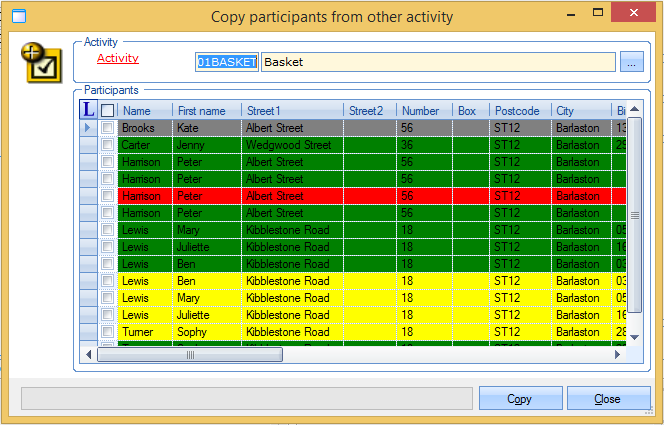Select the red highlighted Harrison Peter row

(x=300, y=196)
